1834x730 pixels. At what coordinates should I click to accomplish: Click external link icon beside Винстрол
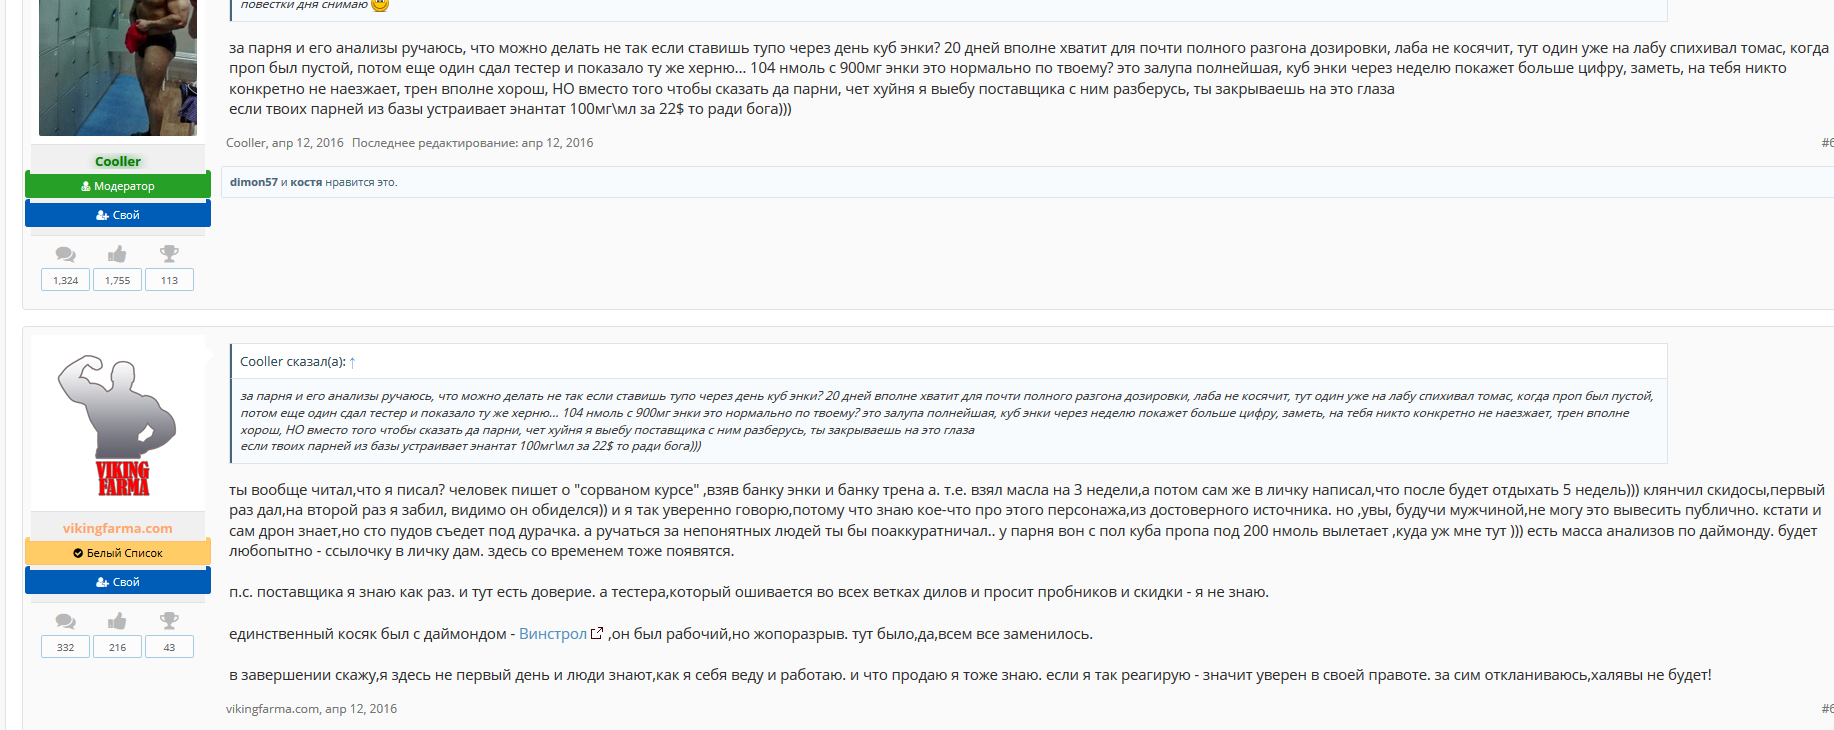597,634
